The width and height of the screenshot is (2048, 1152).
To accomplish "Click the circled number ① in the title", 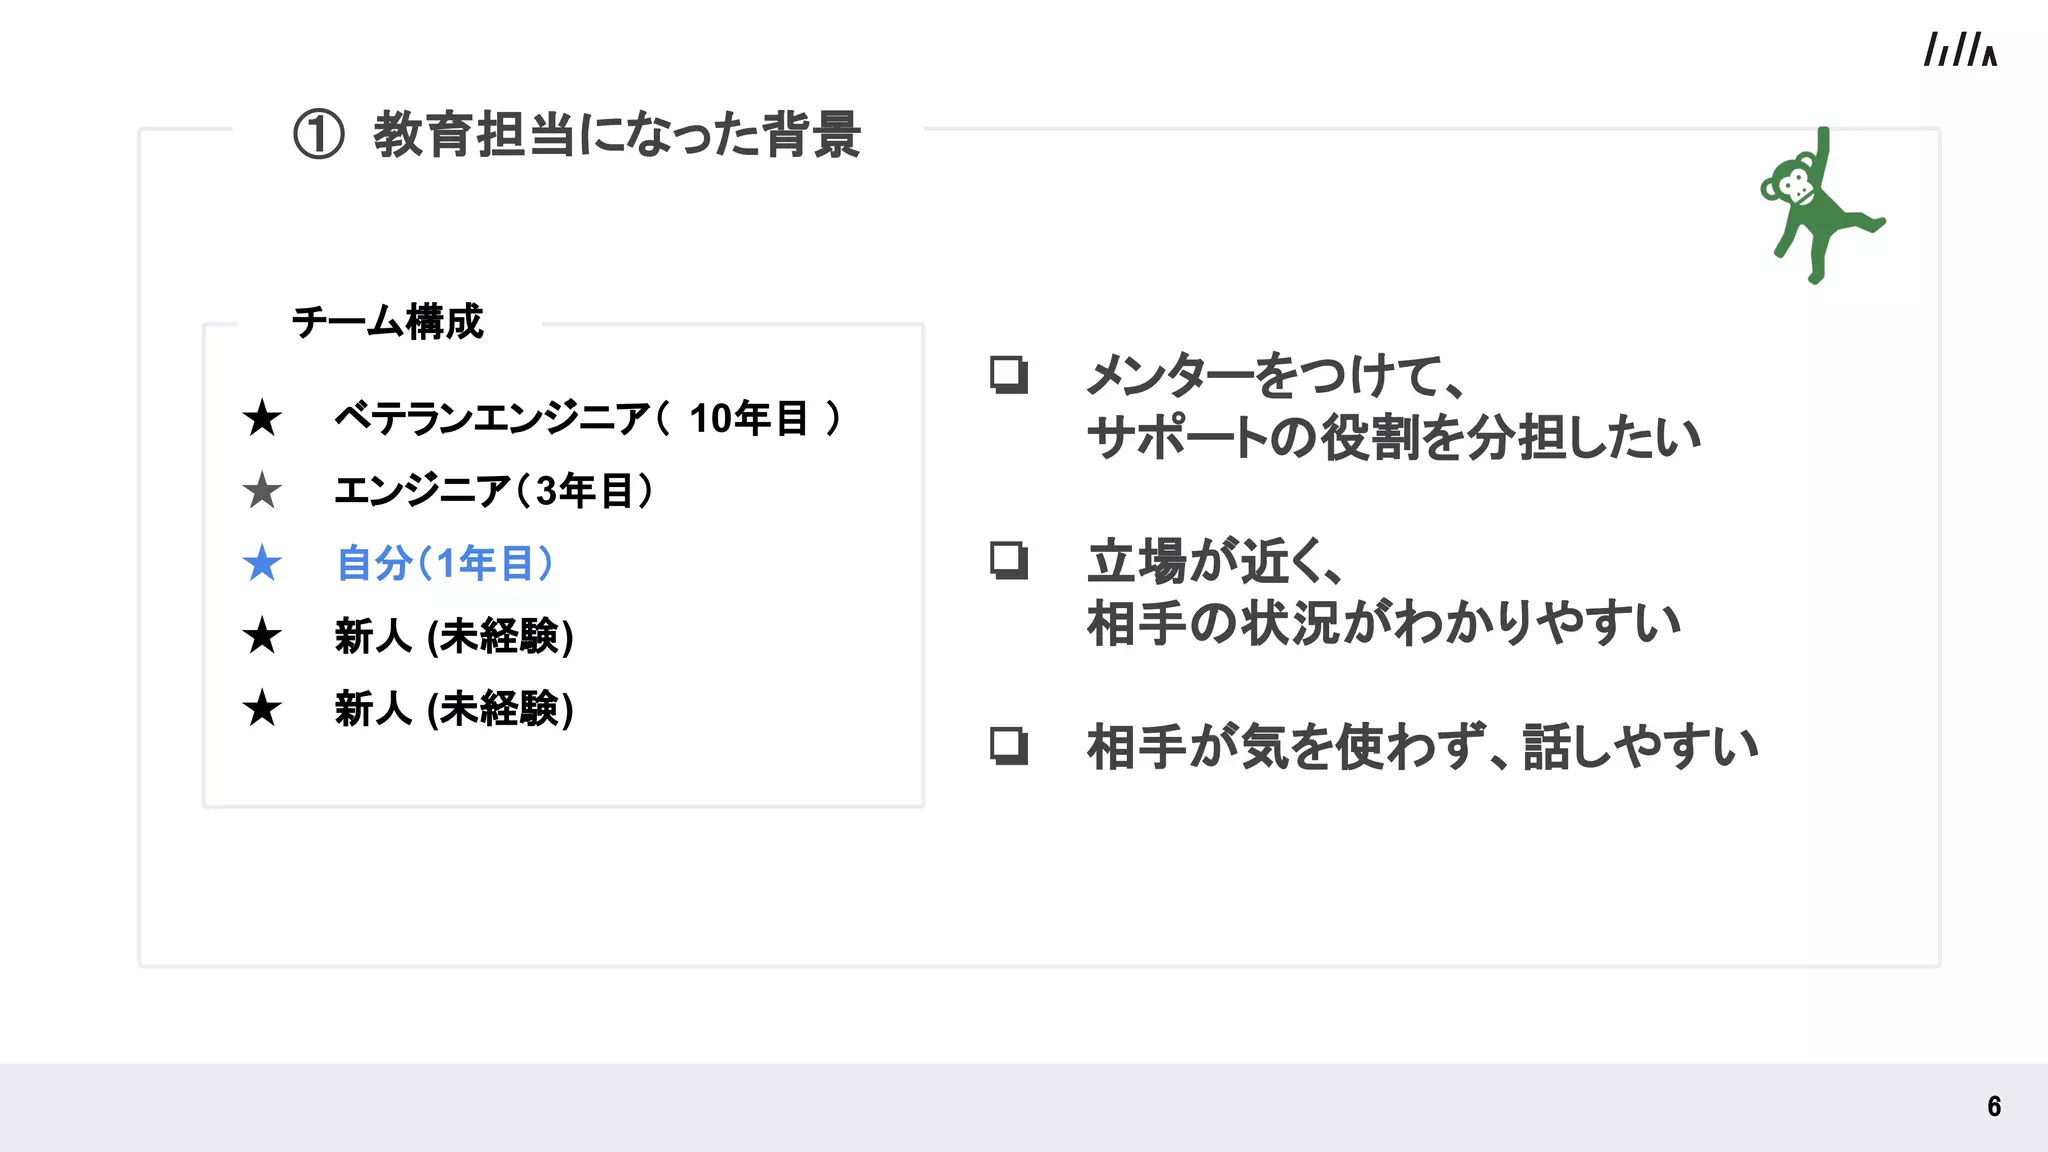I will coord(319,135).
